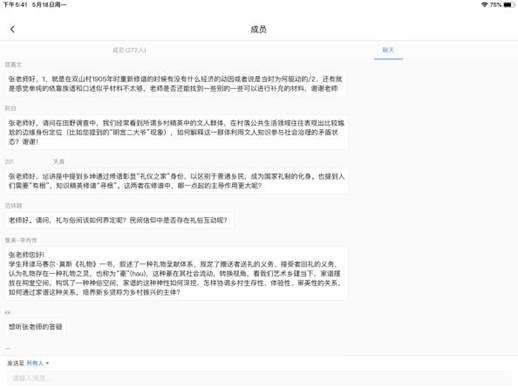Focus the 请输入消息 input field
The height and width of the screenshot is (389, 518).
point(259,378)
